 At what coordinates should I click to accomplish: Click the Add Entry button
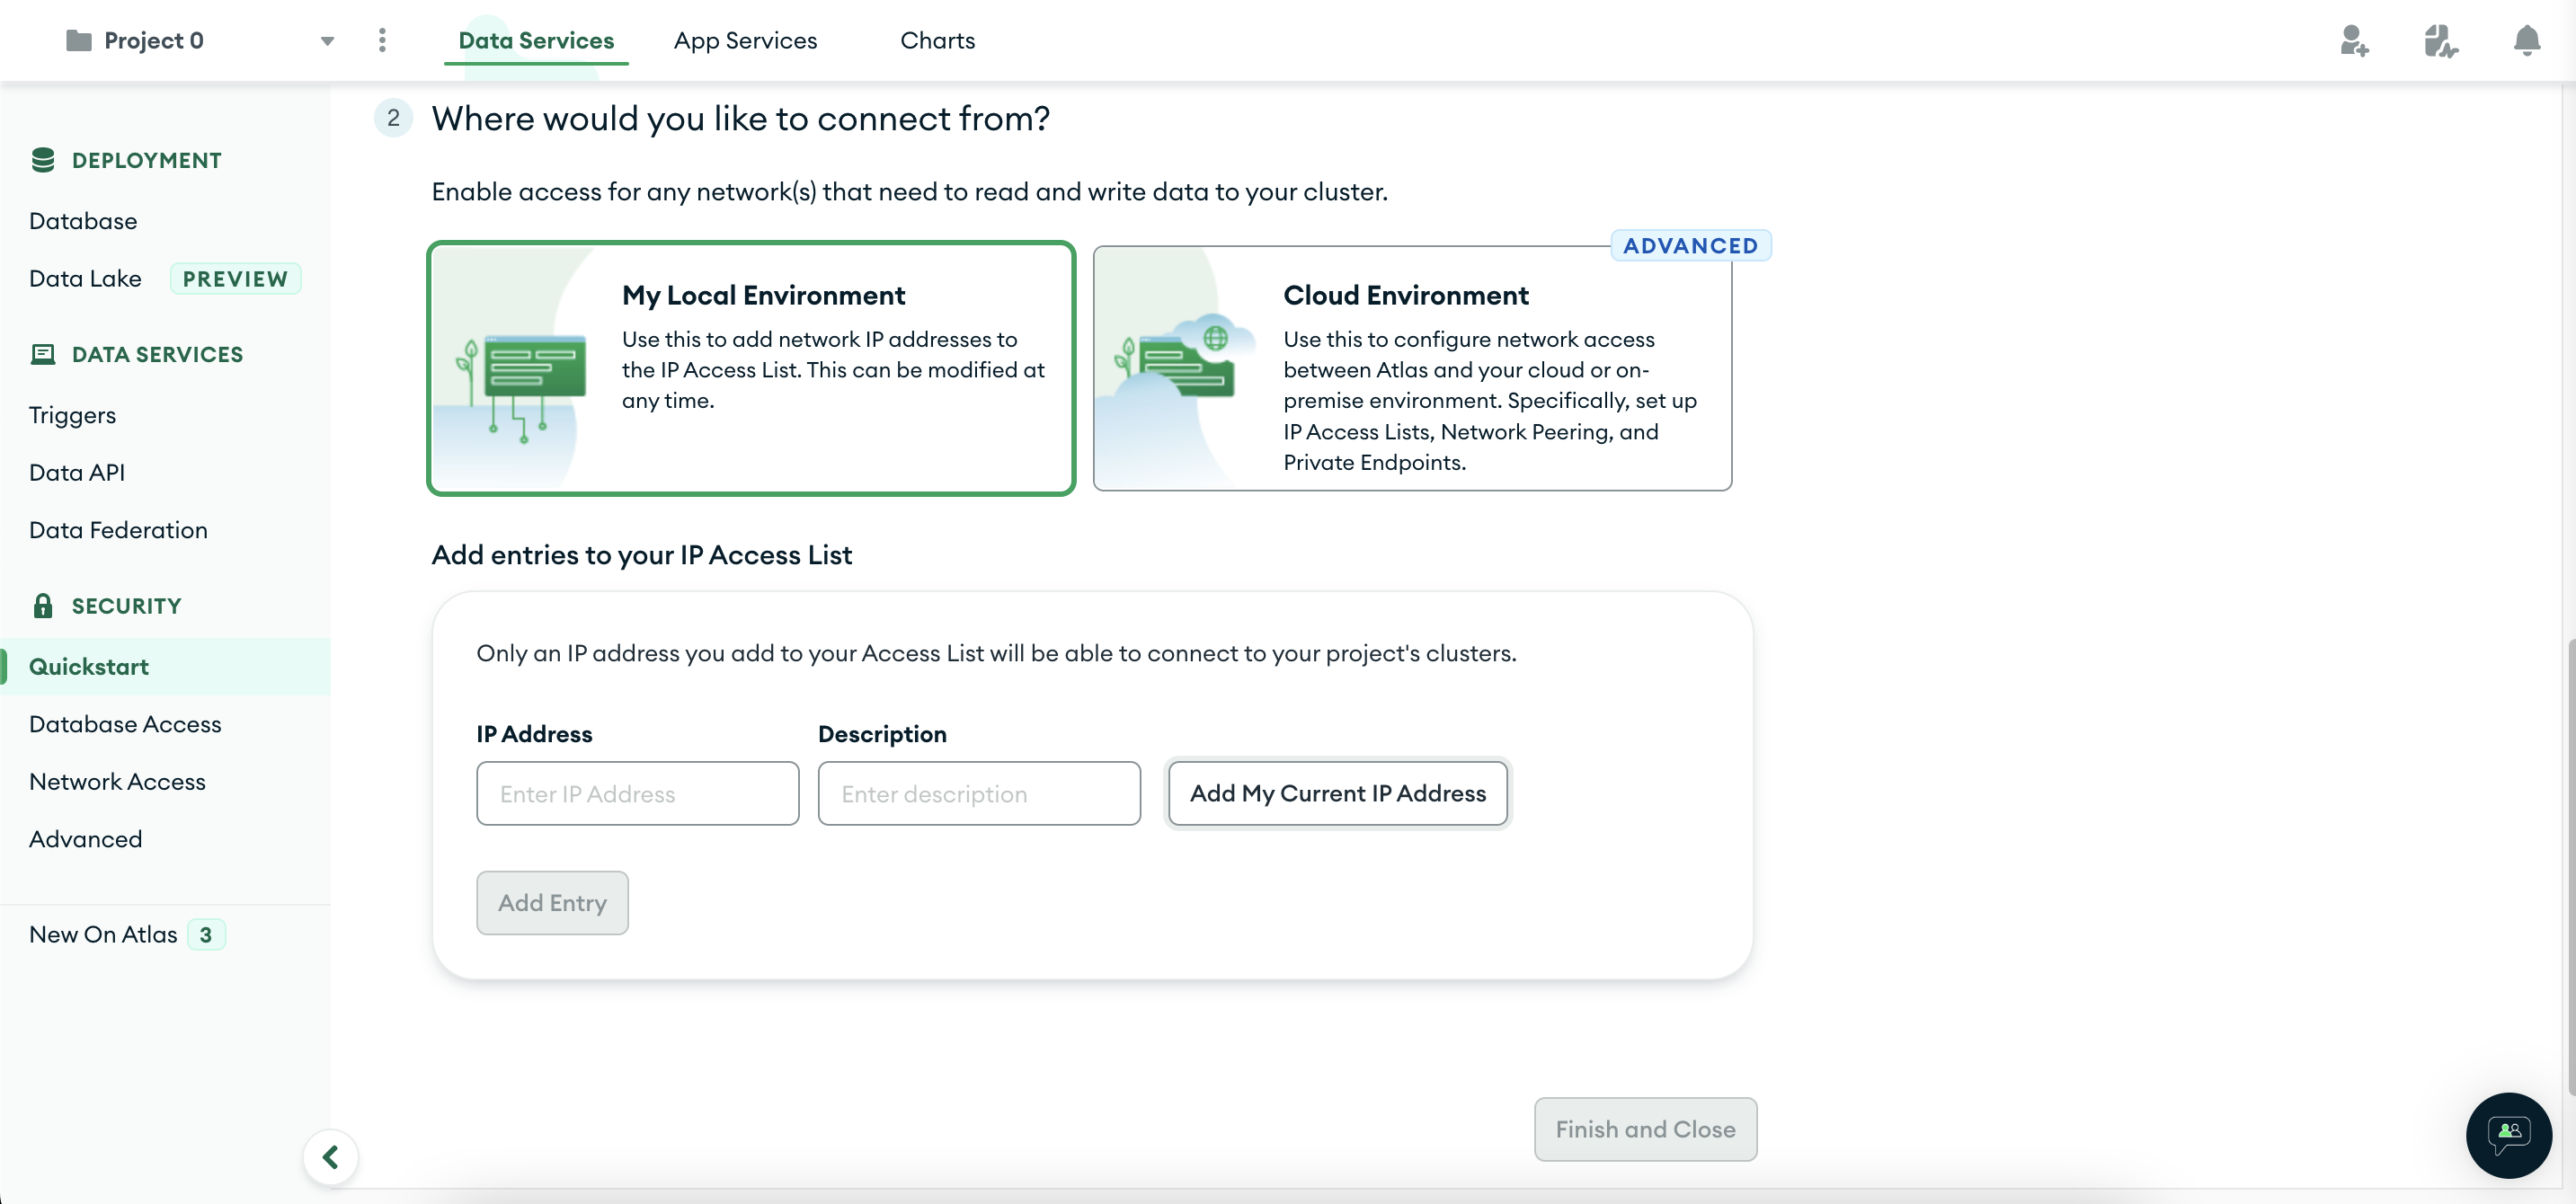point(552,902)
